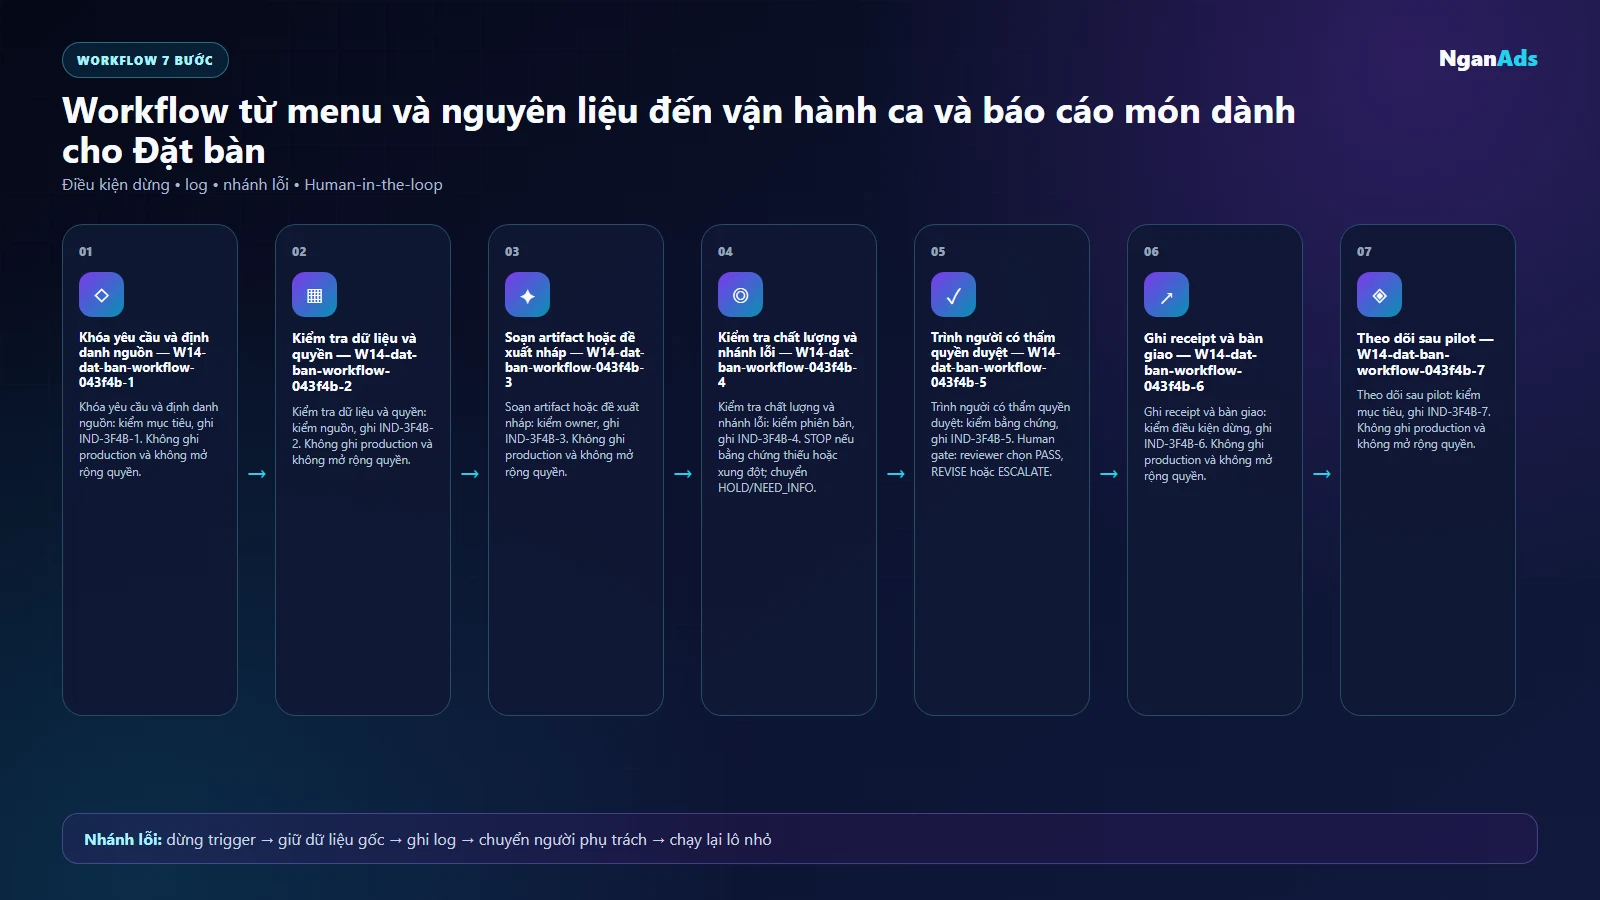The height and width of the screenshot is (900, 1600).
Task: Click the WORKFLOW 7 BƯỚC badge
Action: [x=145, y=60]
